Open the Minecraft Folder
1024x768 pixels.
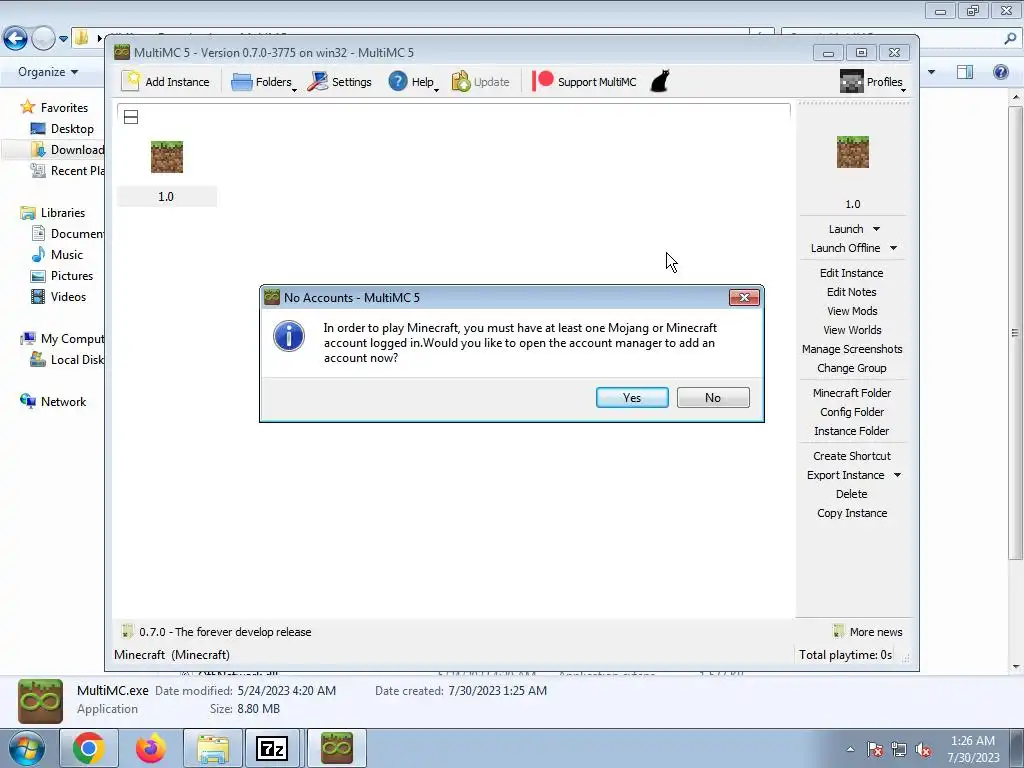852,392
